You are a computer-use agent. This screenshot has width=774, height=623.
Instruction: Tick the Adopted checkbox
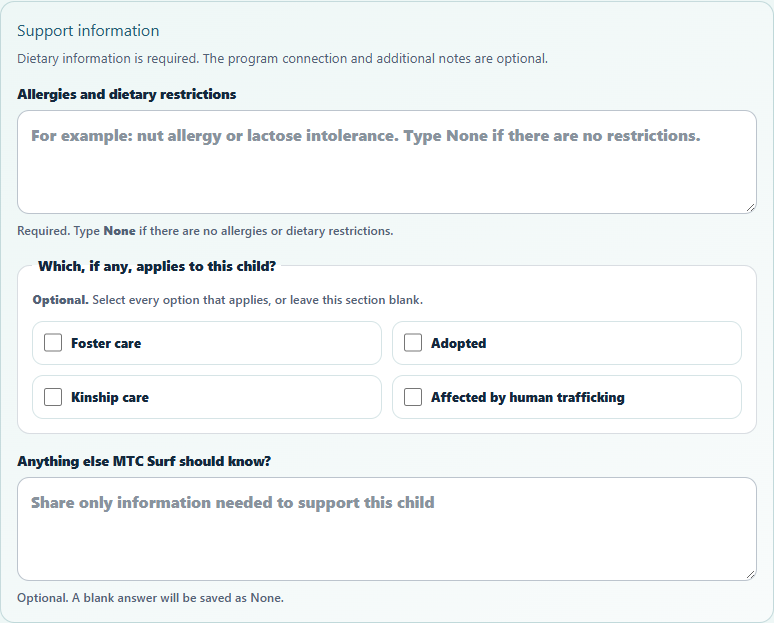pos(413,343)
